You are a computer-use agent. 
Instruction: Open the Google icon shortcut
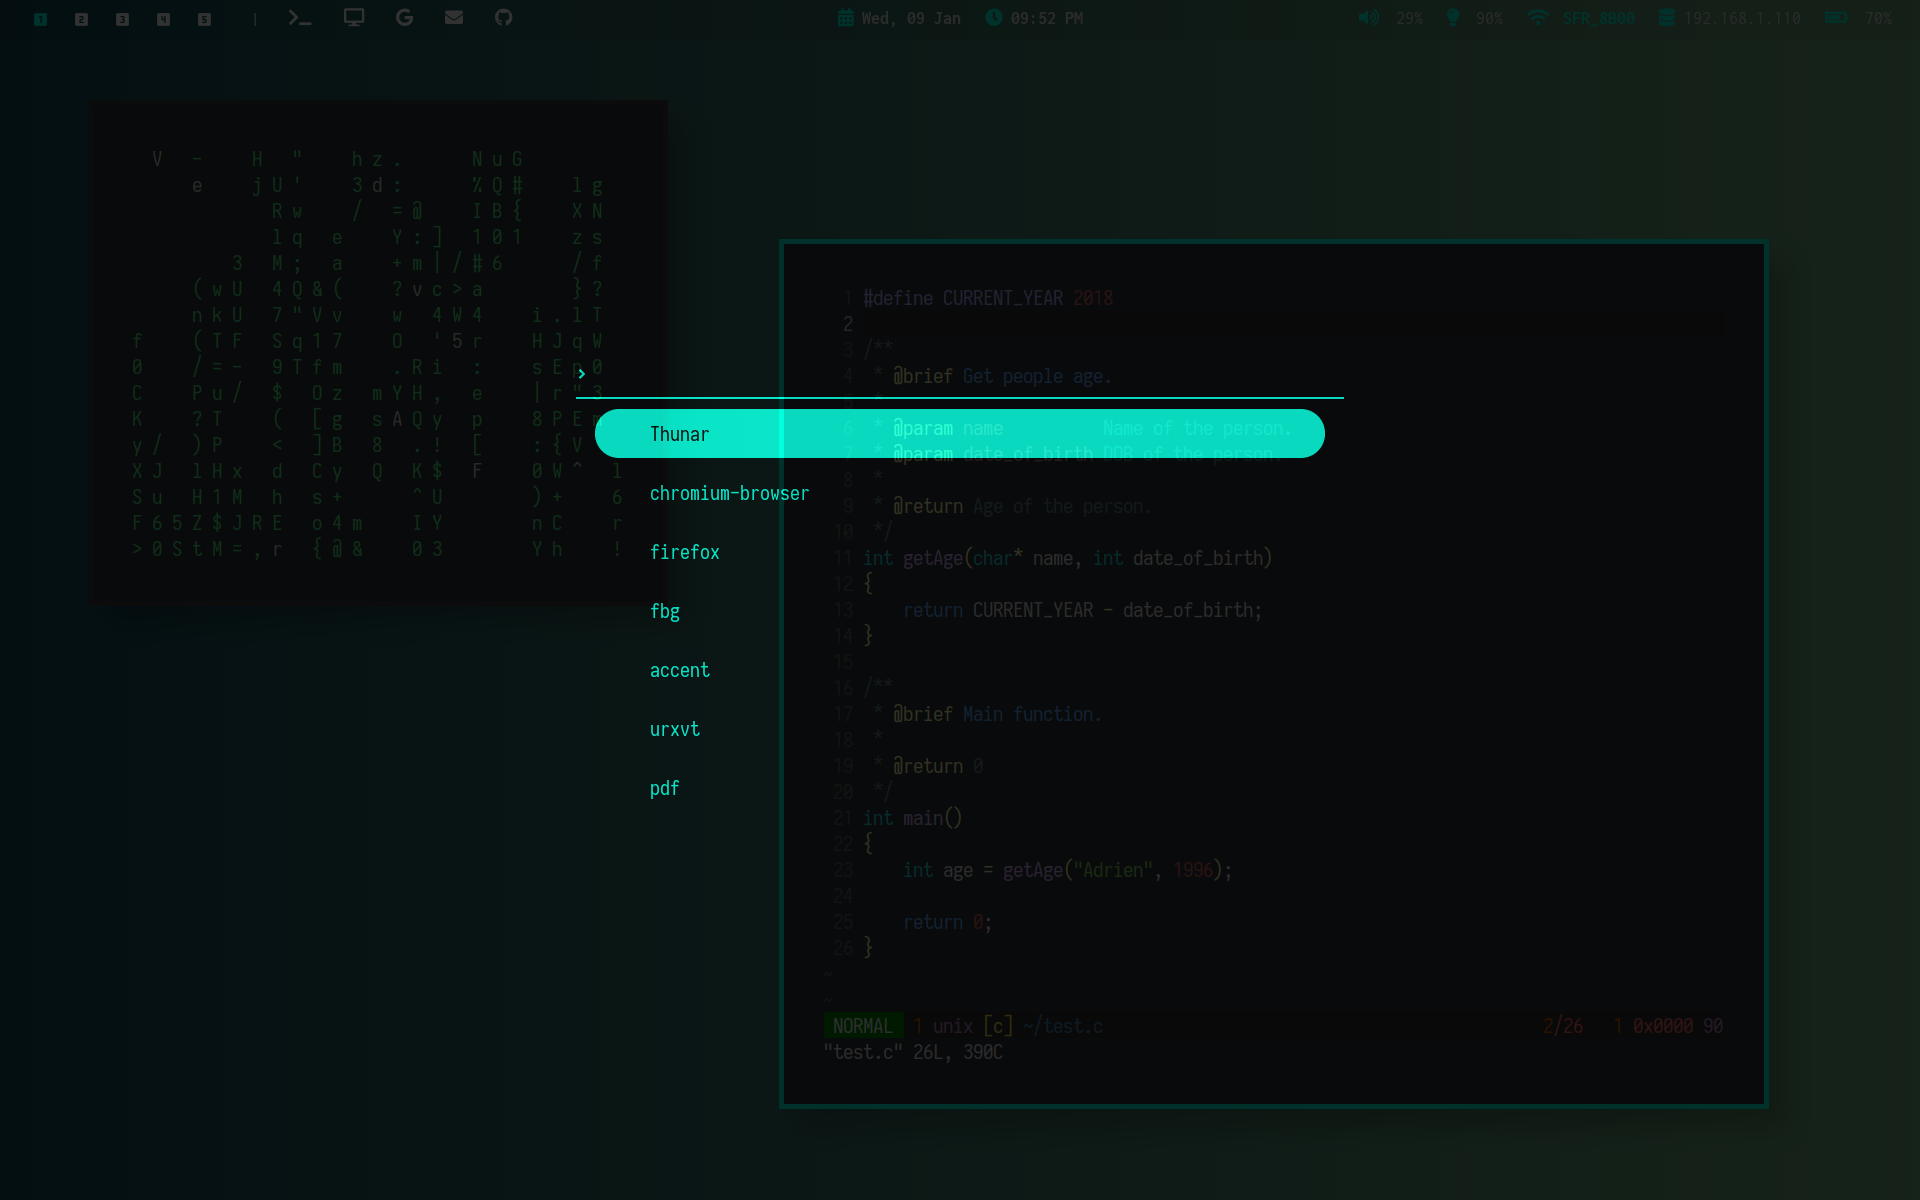(x=404, y=18)
